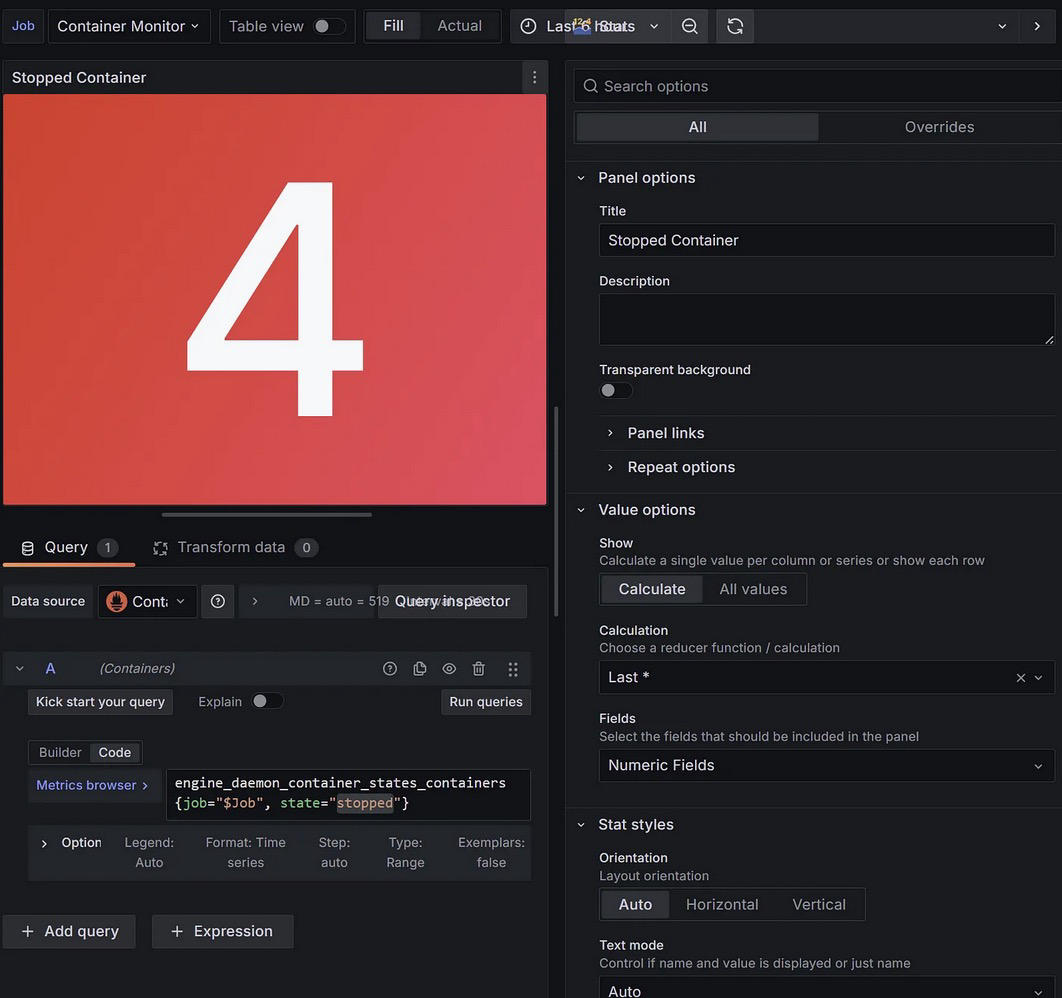This screenshot has width=1062, height=998.
Task: Select the Overrides tab
Action: coord(939,127)
